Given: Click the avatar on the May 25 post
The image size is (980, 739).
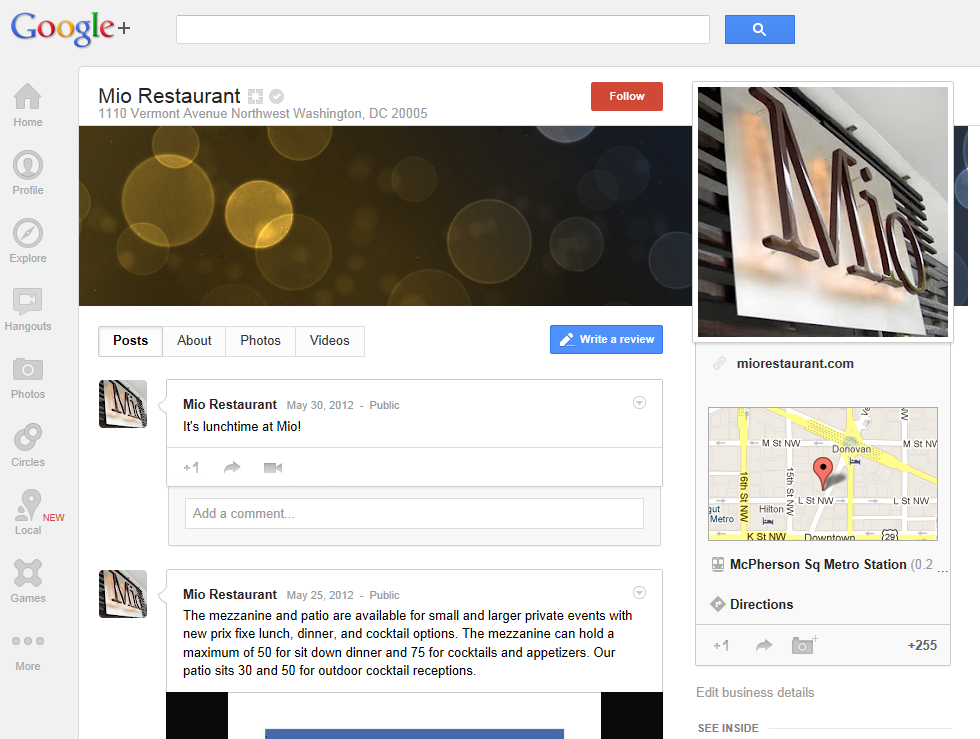Looking at the screenshot, I should [123, 594].
